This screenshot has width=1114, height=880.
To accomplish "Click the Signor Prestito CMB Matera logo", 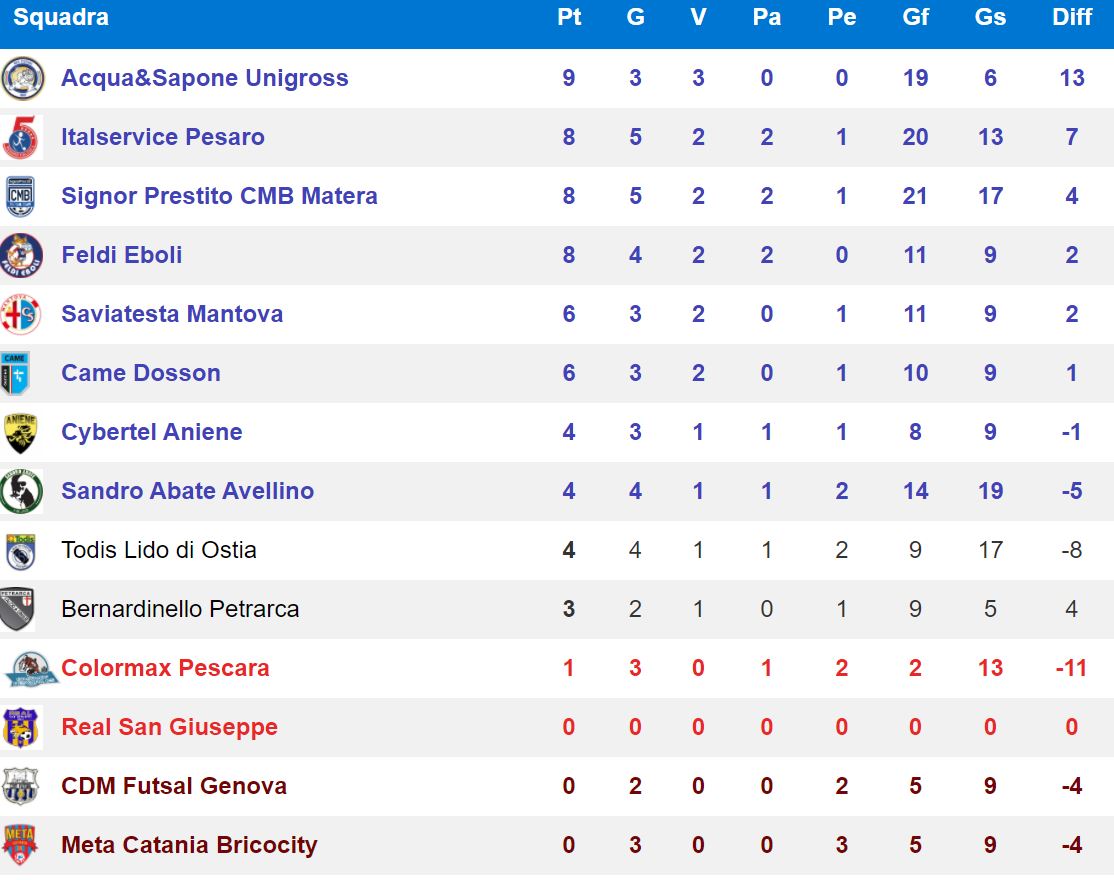I will coord(21,196).
